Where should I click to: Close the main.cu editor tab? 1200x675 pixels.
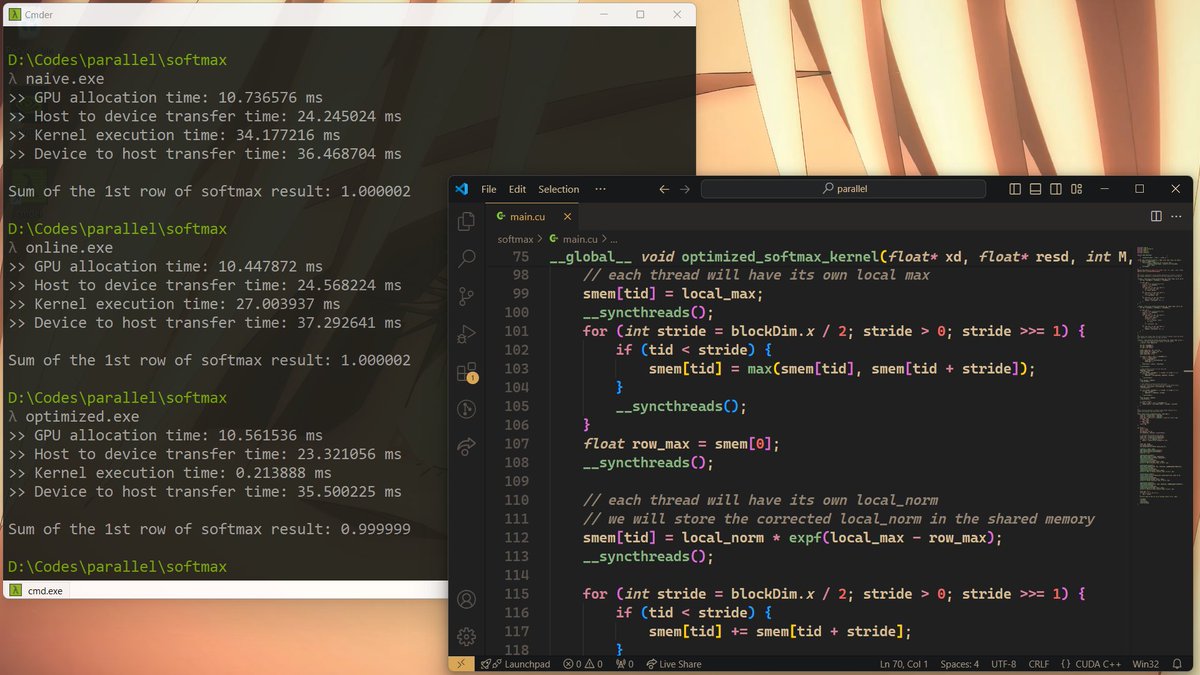567,216
